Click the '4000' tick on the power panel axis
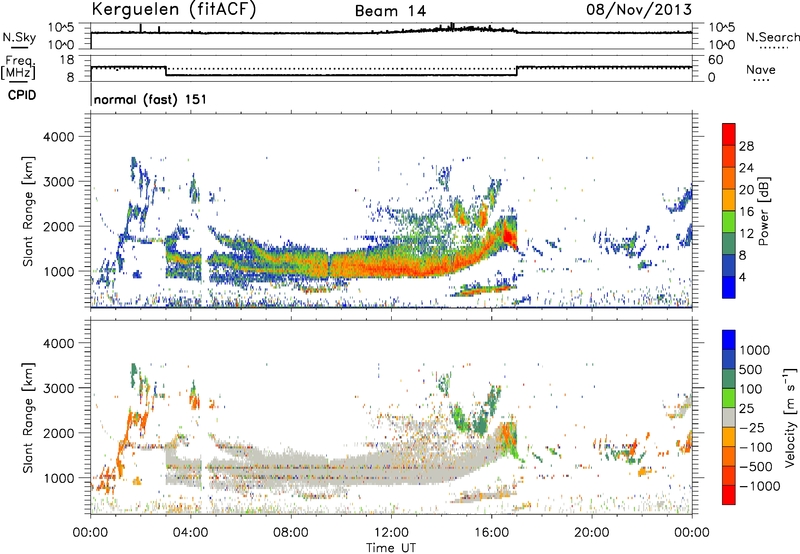The image size is (800, 554). [x=58, y=137]
